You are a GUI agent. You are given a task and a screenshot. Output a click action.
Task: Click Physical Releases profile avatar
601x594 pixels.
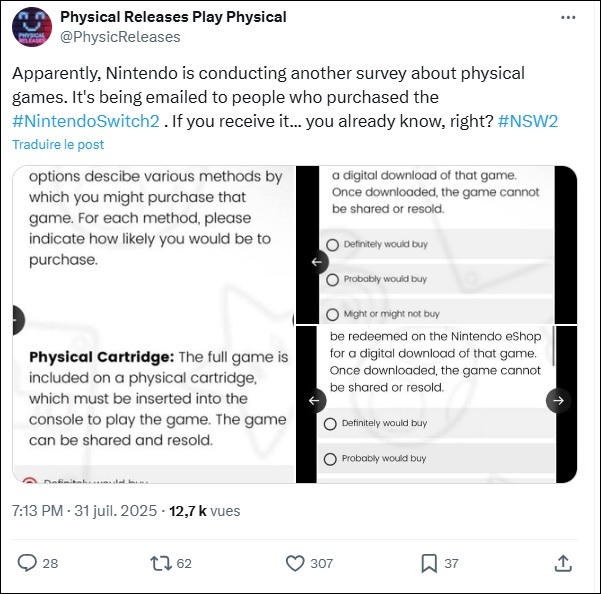(x=31, y=27)
